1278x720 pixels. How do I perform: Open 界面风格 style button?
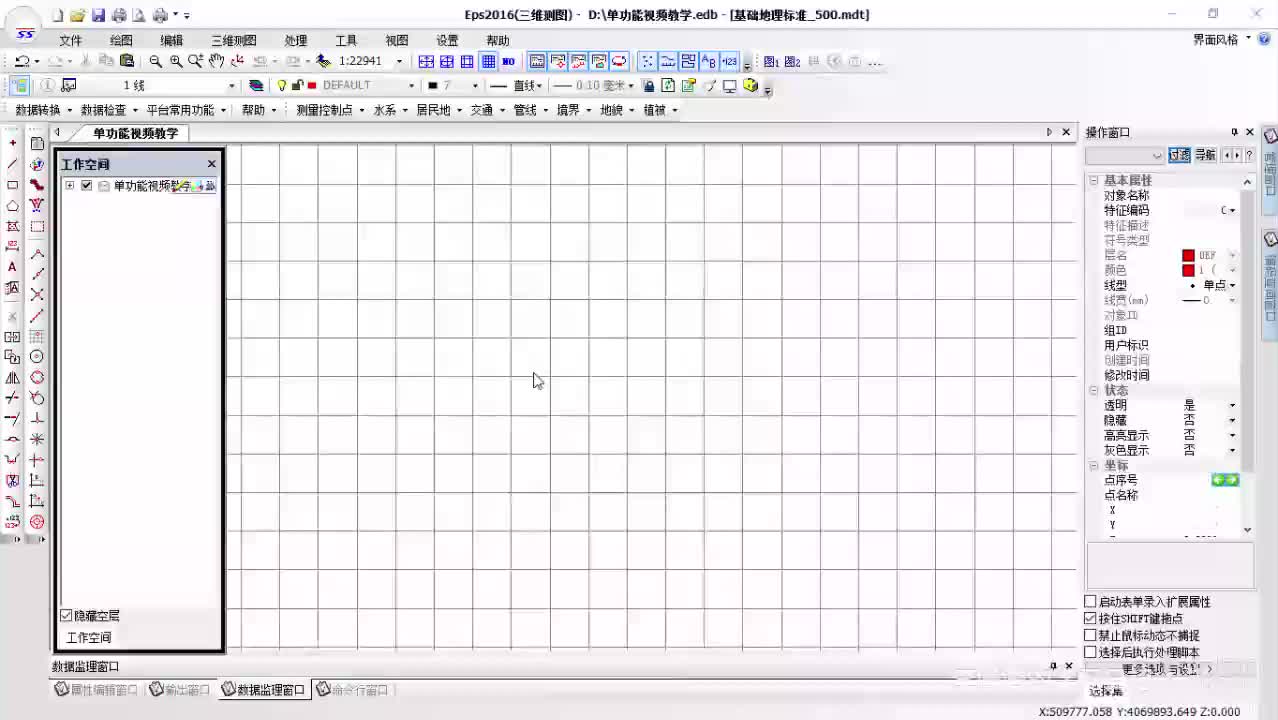coord(1222,40)
